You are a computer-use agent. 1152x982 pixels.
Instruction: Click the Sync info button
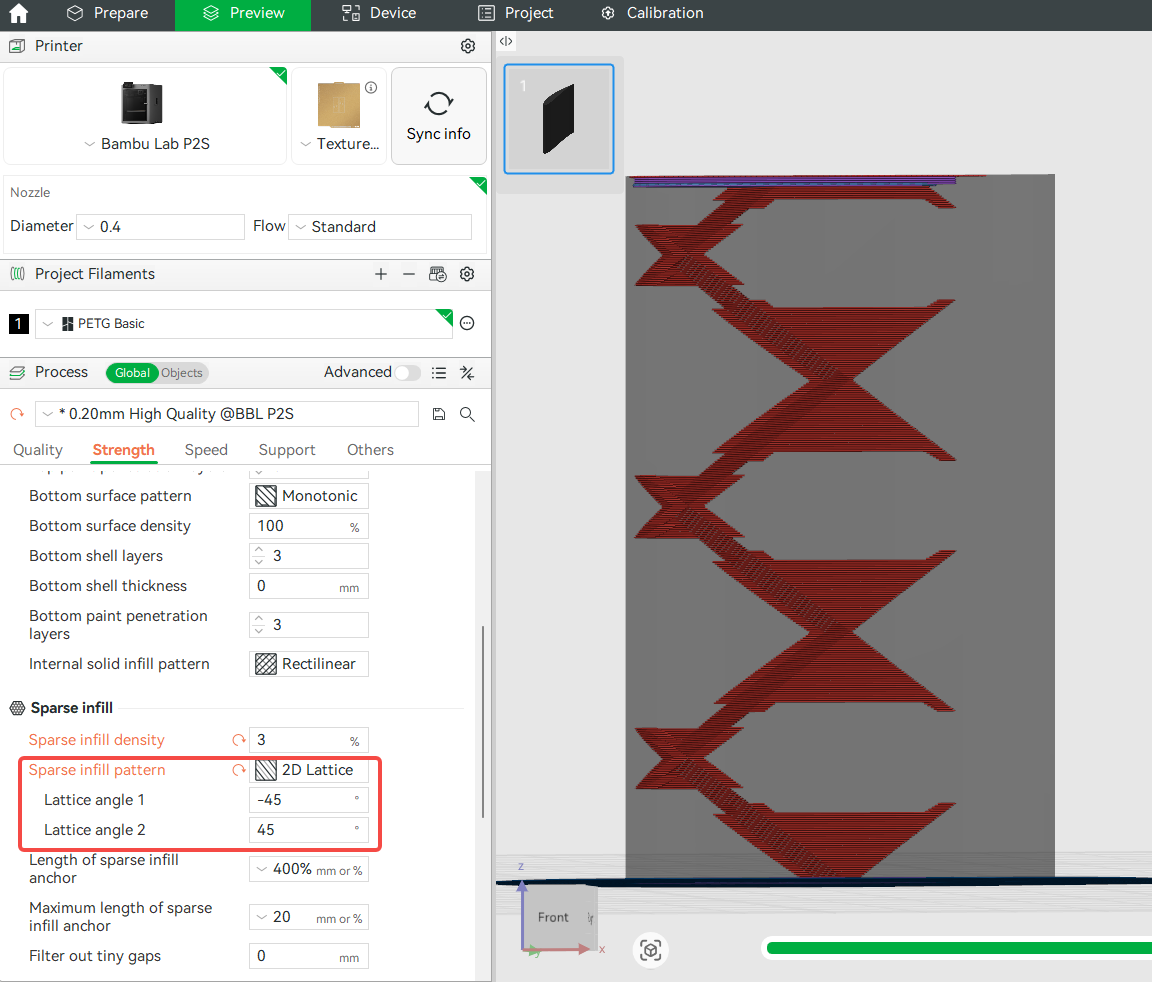pos(438,116)
